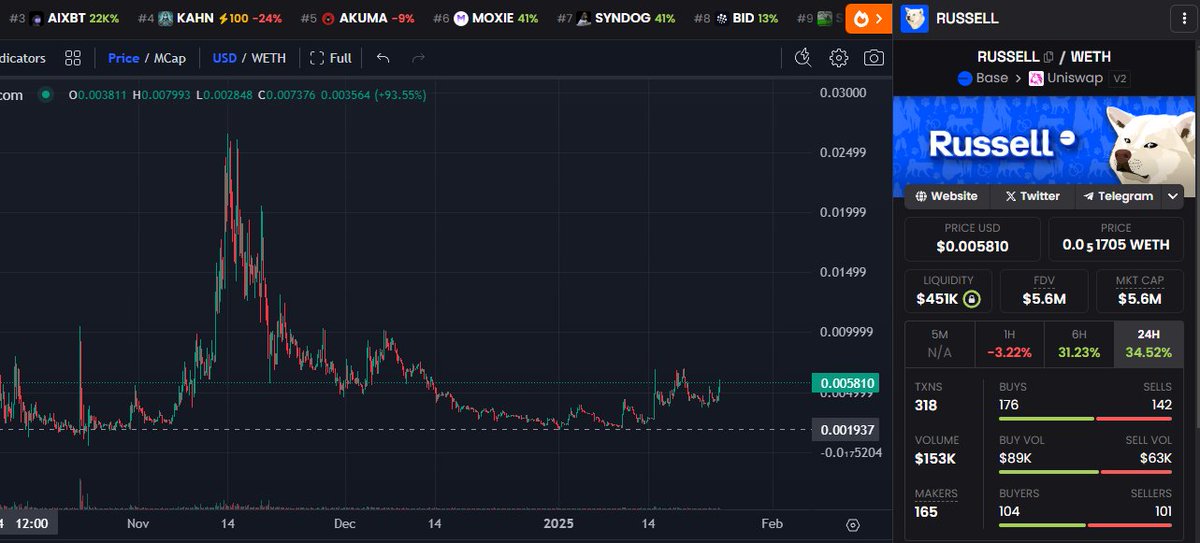
Task: Click the 0.0₅1705 WETH price box
Action: click(1116, 238)
